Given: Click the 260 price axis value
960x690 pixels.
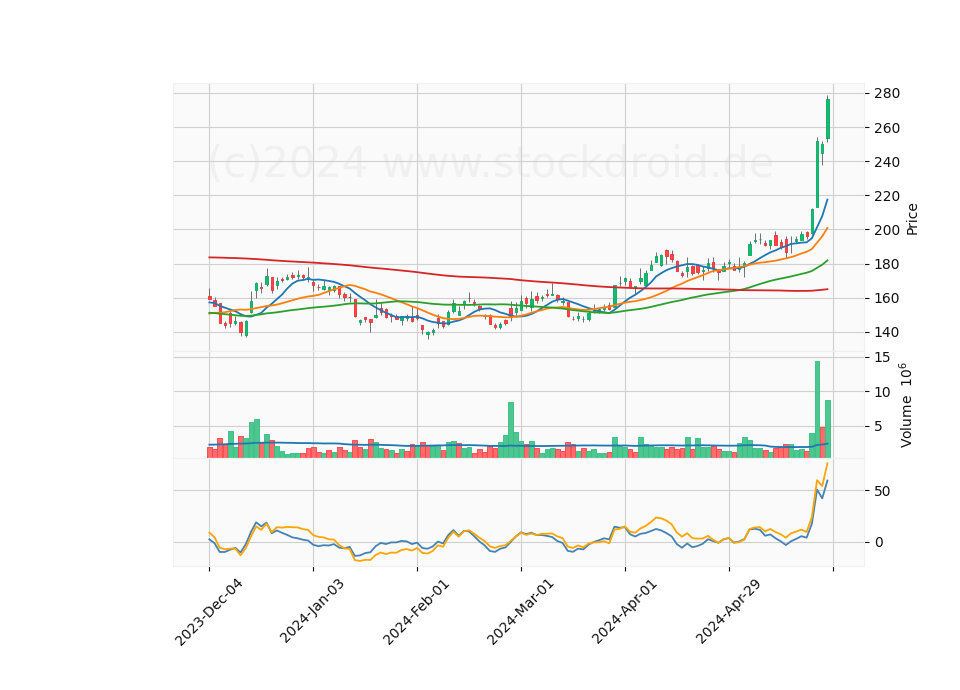Looking at the screenshot, I should (x=887, y=128).
